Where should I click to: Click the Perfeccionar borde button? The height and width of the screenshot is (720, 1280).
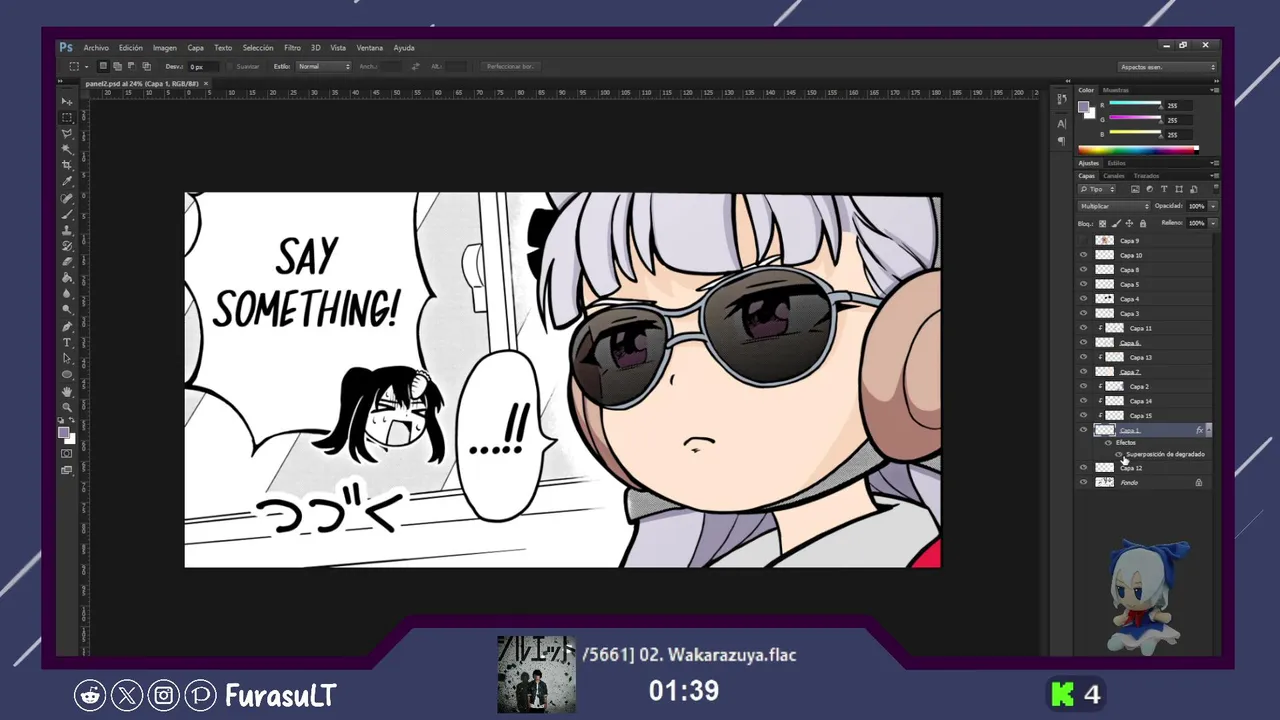[510, 66]
